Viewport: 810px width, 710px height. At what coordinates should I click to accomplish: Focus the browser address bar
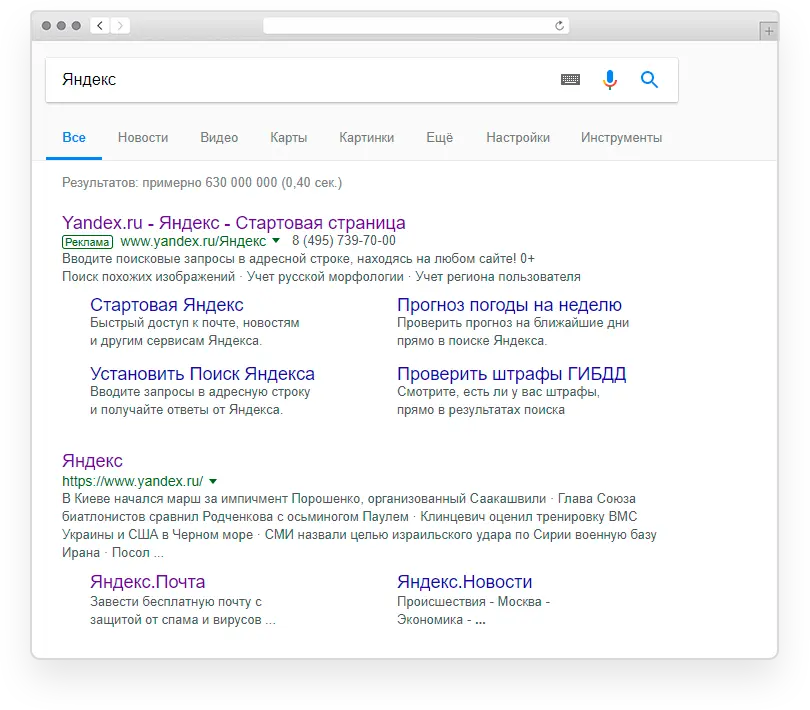(x=416, y=25)
